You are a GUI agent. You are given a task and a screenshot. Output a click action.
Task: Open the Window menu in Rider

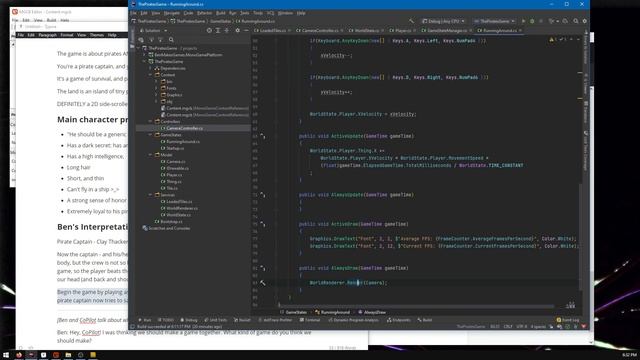[285, 13]
